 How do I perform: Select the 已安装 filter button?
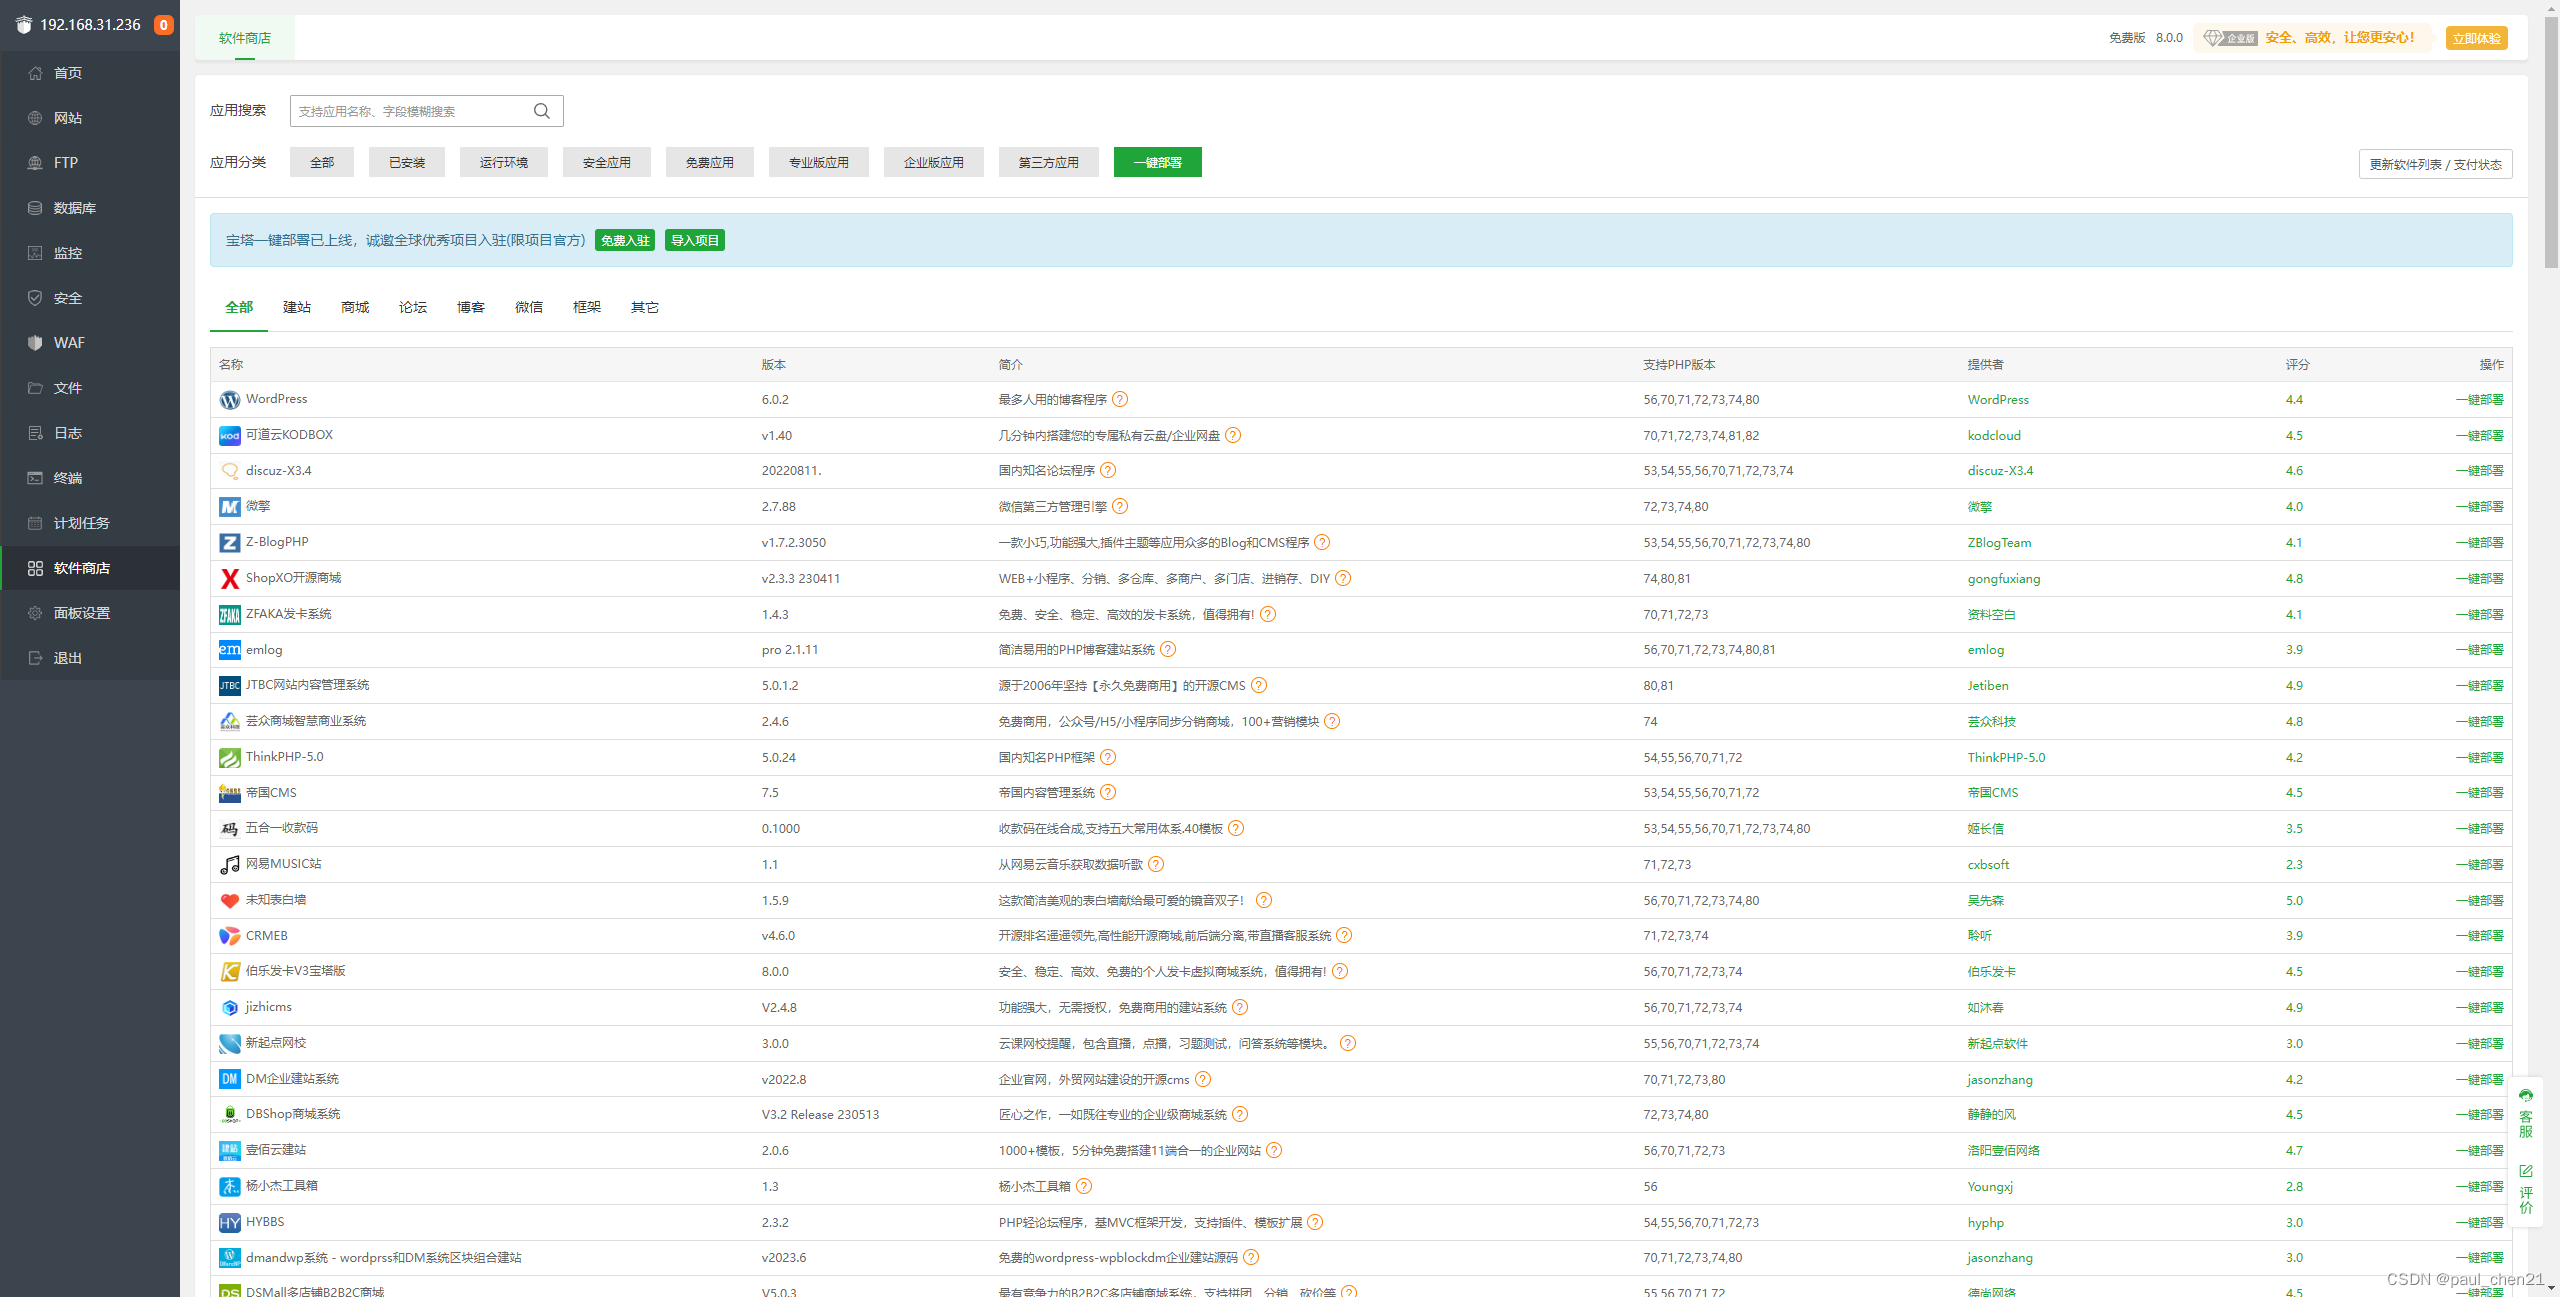click(406, 161)
